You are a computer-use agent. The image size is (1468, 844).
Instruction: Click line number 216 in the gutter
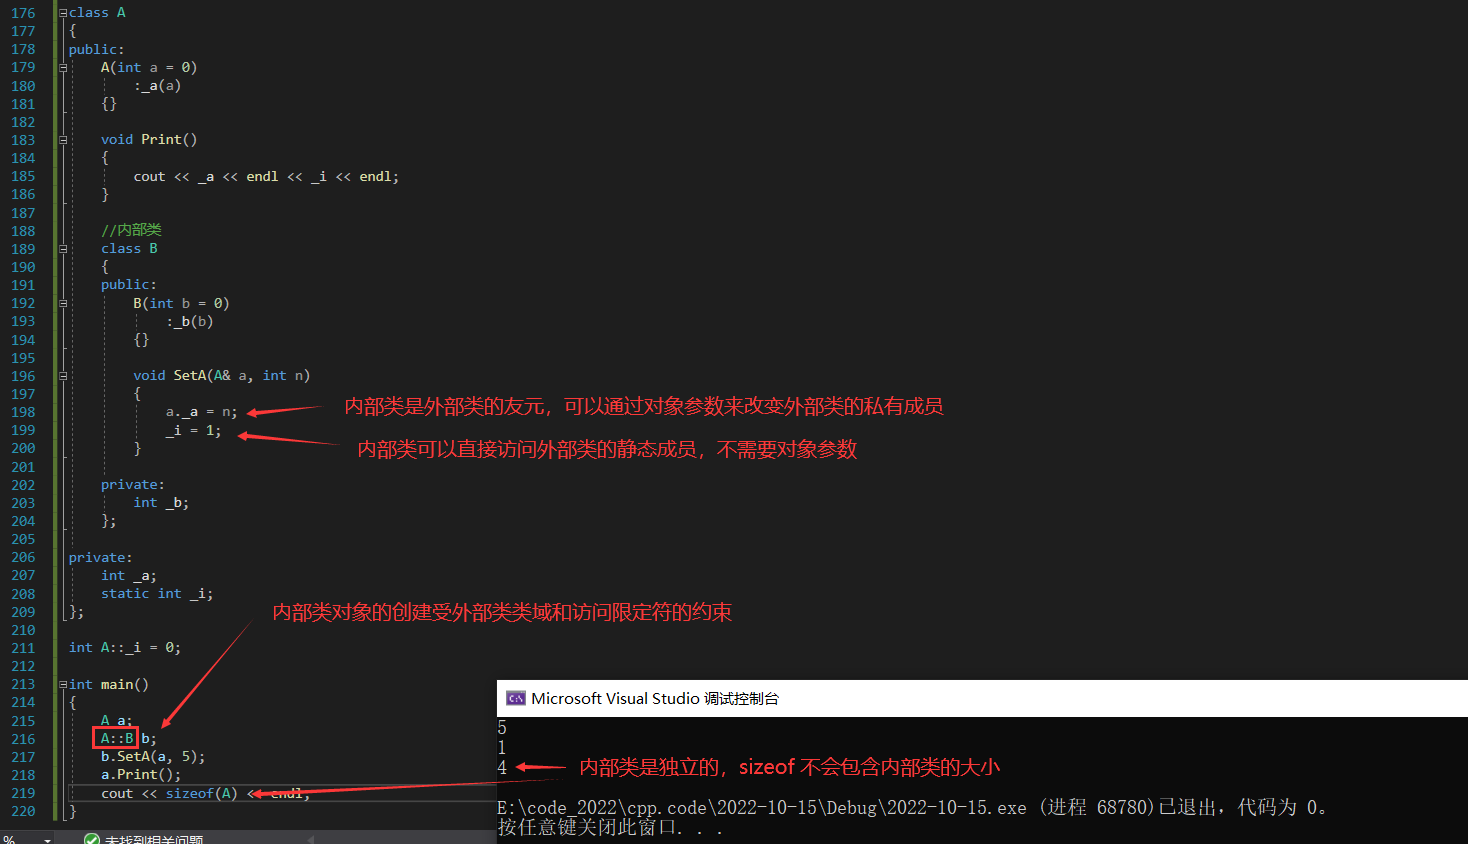pyautogui.click(x=23, y=739)
